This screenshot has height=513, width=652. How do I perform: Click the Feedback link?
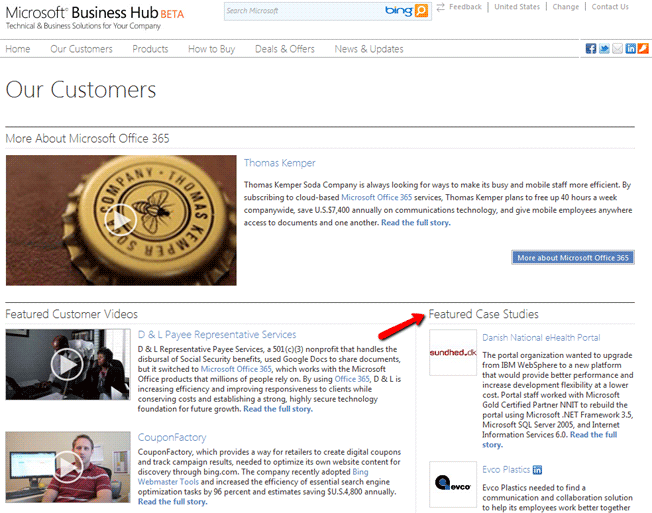[x=465, y=7]
